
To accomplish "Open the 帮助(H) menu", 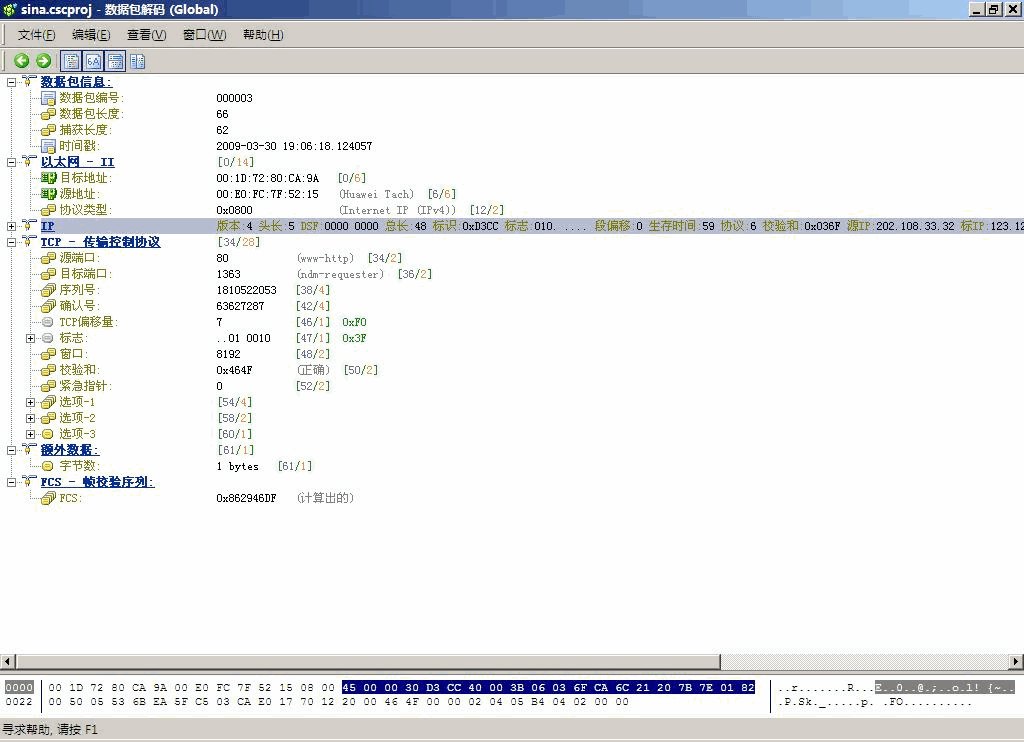I will (262, 35).
